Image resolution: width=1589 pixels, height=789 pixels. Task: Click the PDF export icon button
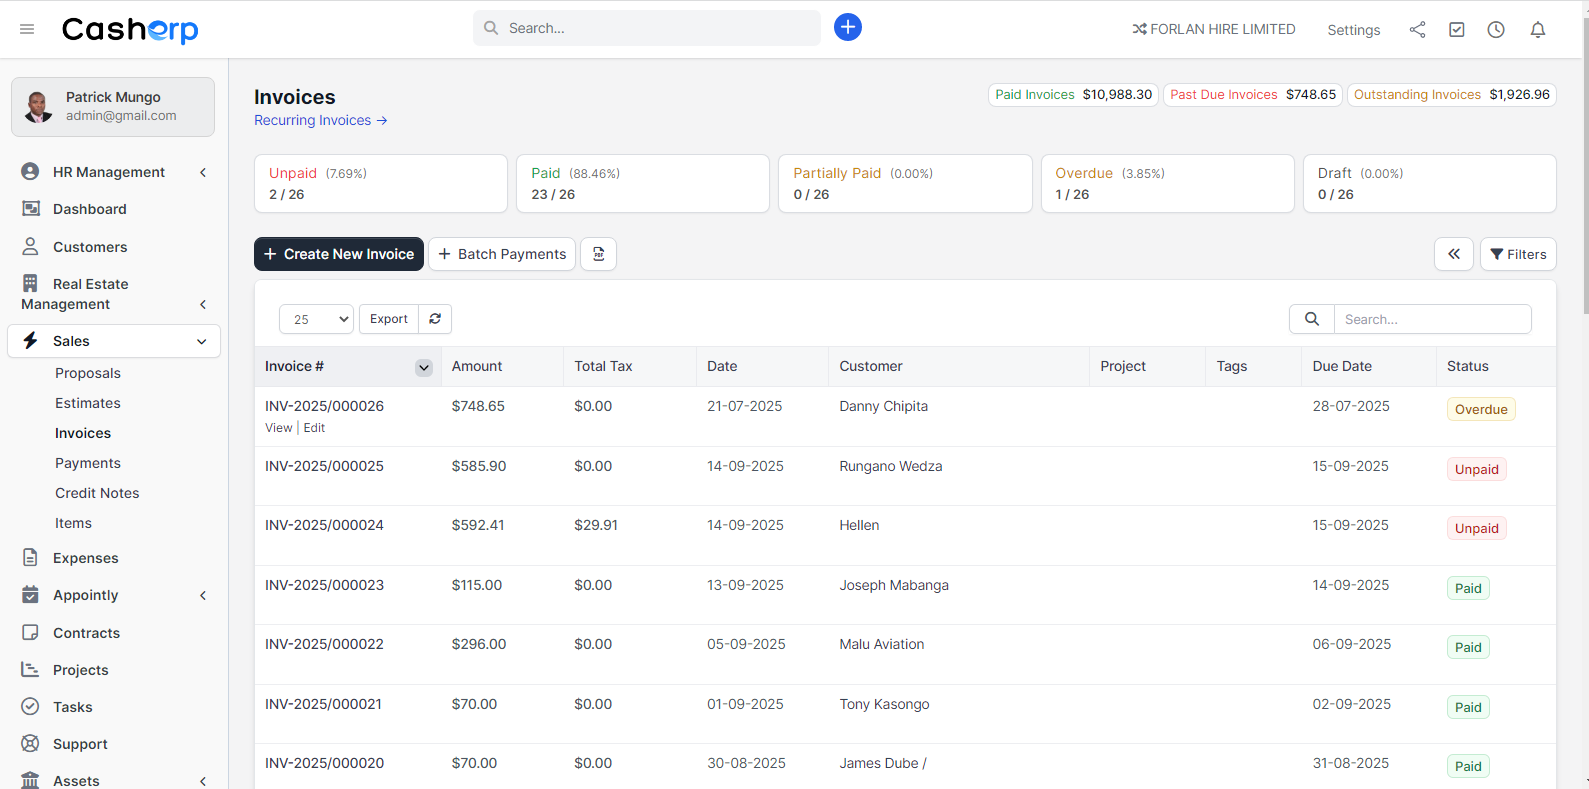(x=599, y=254)
